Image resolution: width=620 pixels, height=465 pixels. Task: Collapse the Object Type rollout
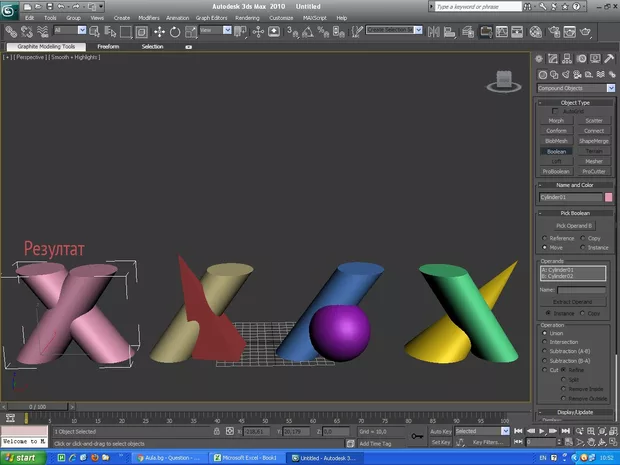[577, 103]
